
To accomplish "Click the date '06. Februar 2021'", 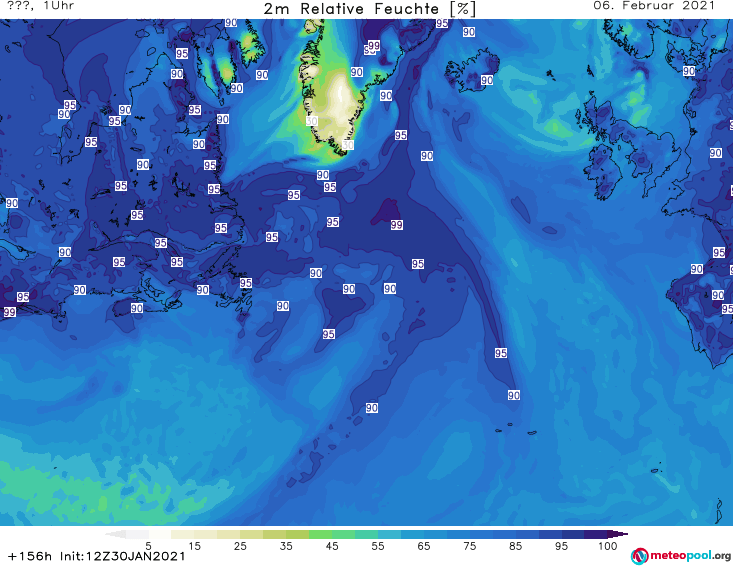I will (654, 6).
